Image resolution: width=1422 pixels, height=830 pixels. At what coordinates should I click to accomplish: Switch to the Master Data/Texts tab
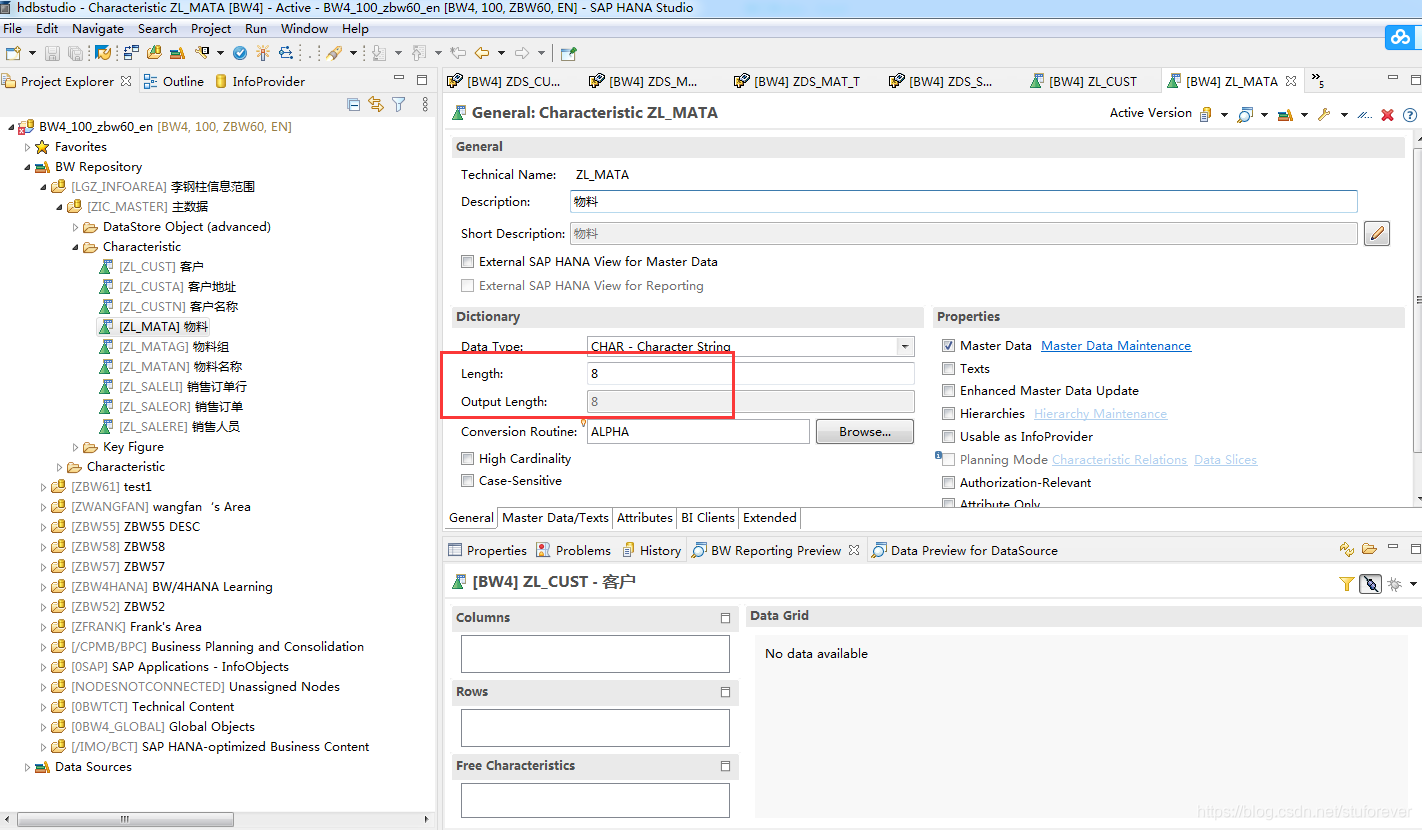(x=555, y=518)
